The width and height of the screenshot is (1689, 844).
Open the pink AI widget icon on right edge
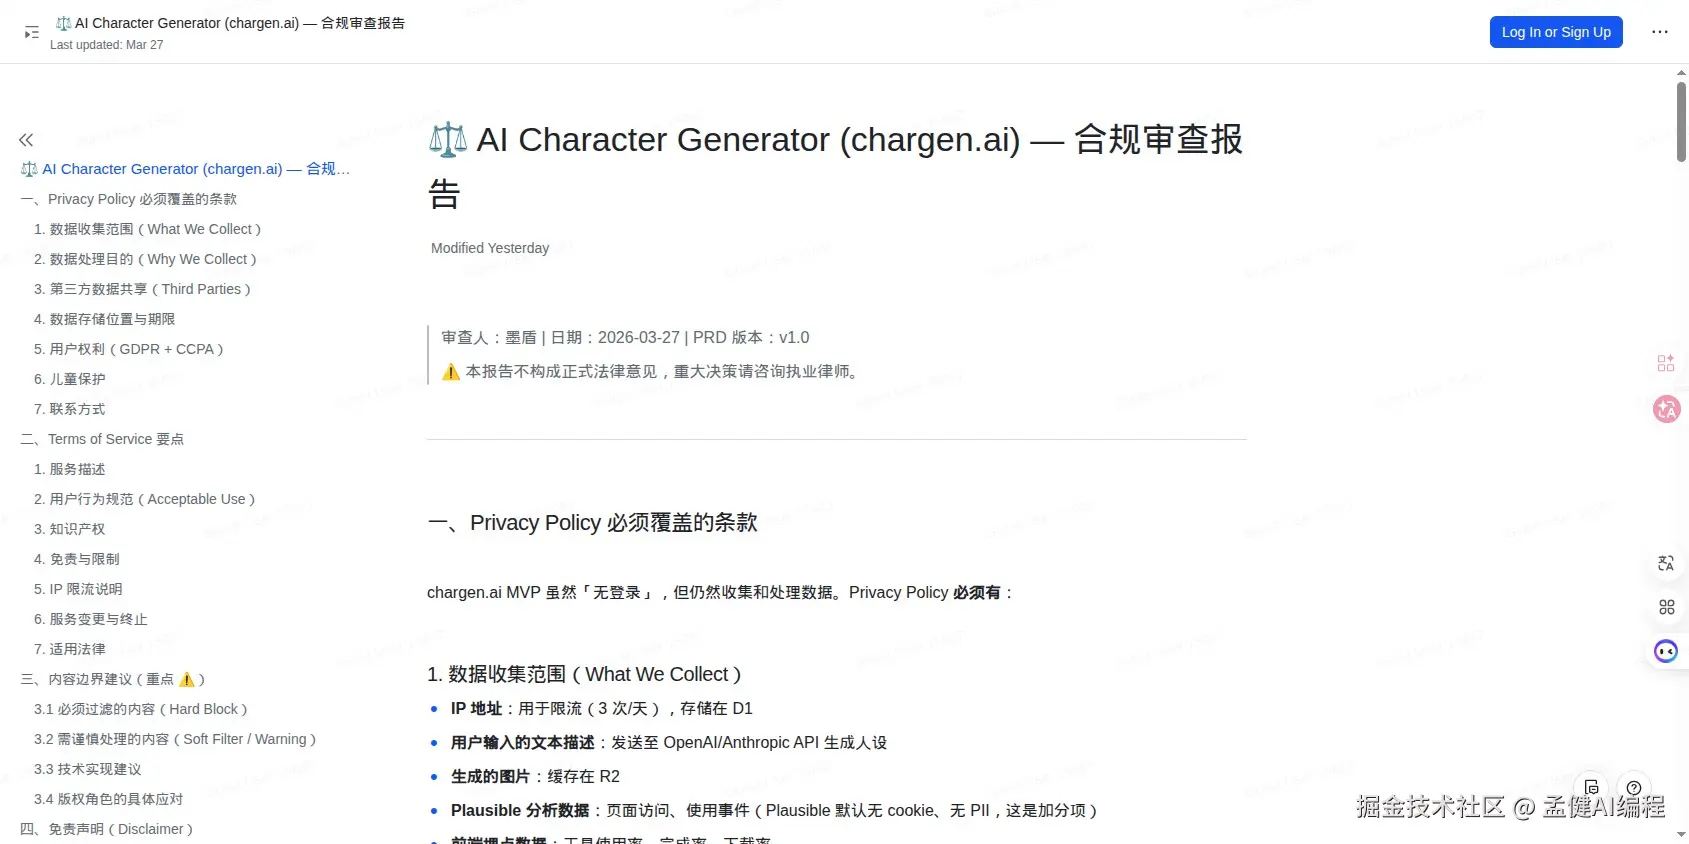pyautogui.click(x=1665, y=363)
